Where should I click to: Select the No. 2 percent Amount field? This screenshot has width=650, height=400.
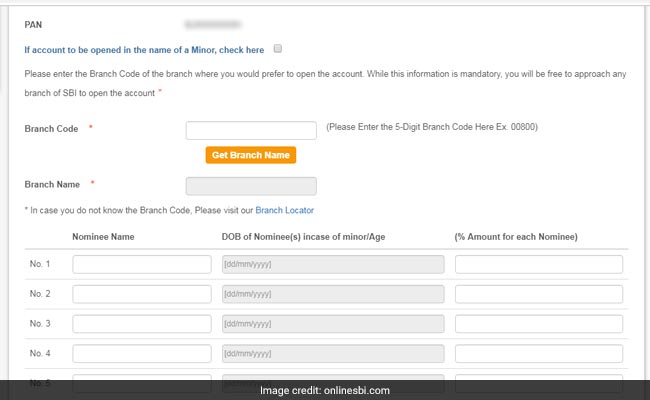pos(538,294)
